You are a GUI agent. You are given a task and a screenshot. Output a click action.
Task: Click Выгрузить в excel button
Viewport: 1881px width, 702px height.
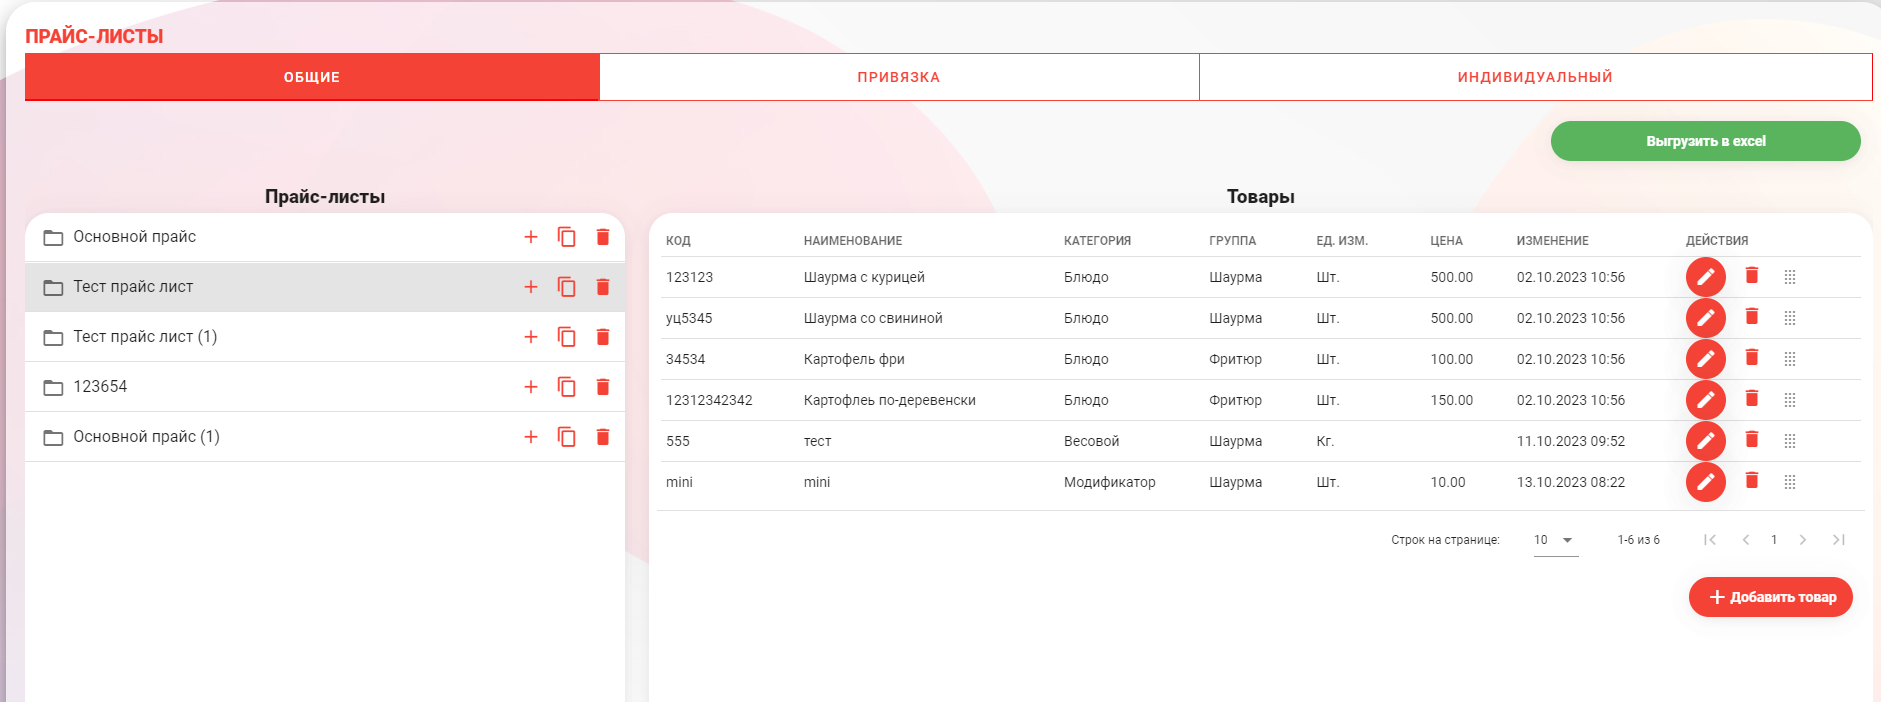coord(1706,141)
